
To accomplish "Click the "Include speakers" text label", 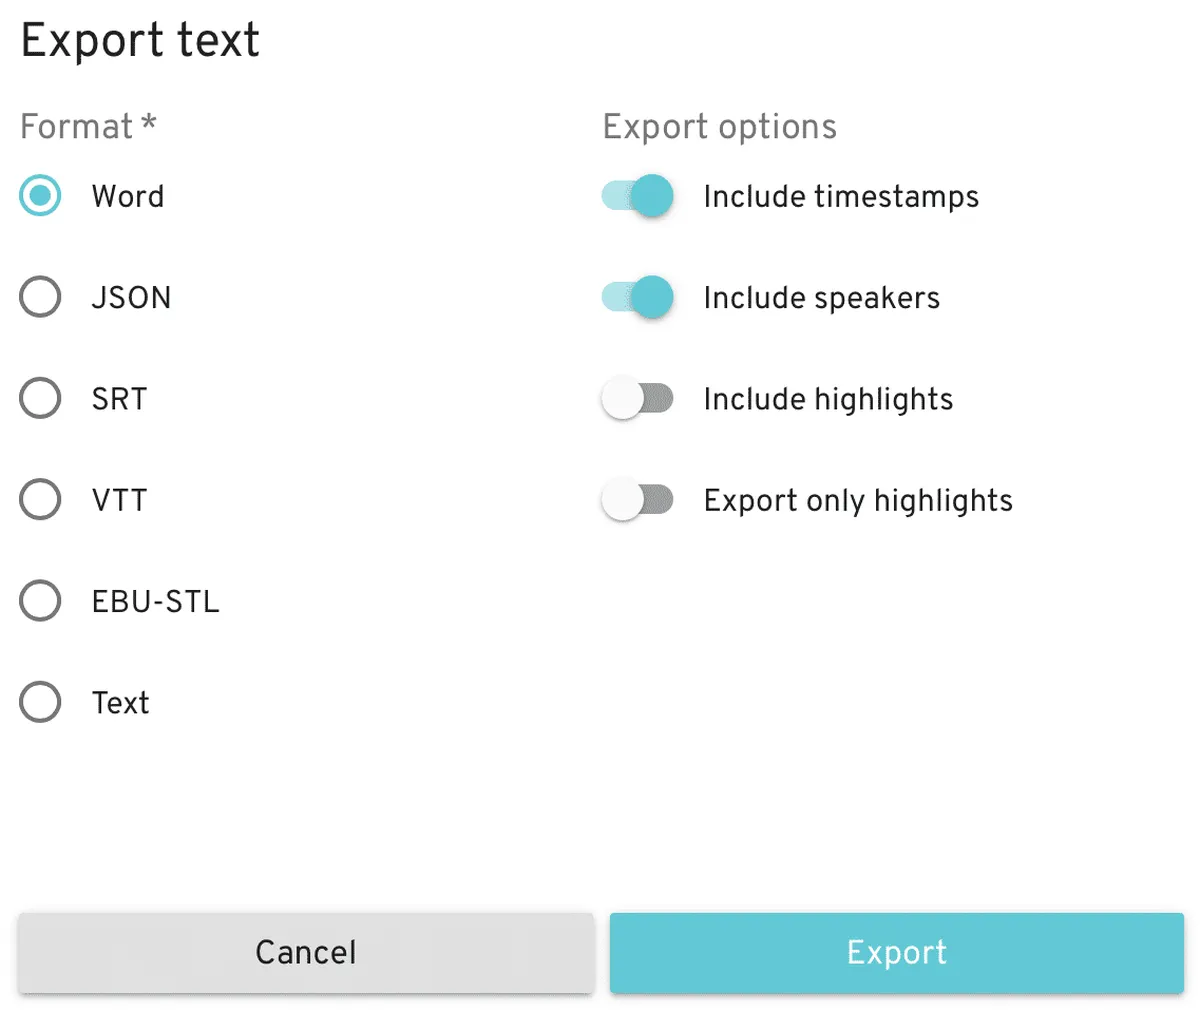I will [821, 298].
